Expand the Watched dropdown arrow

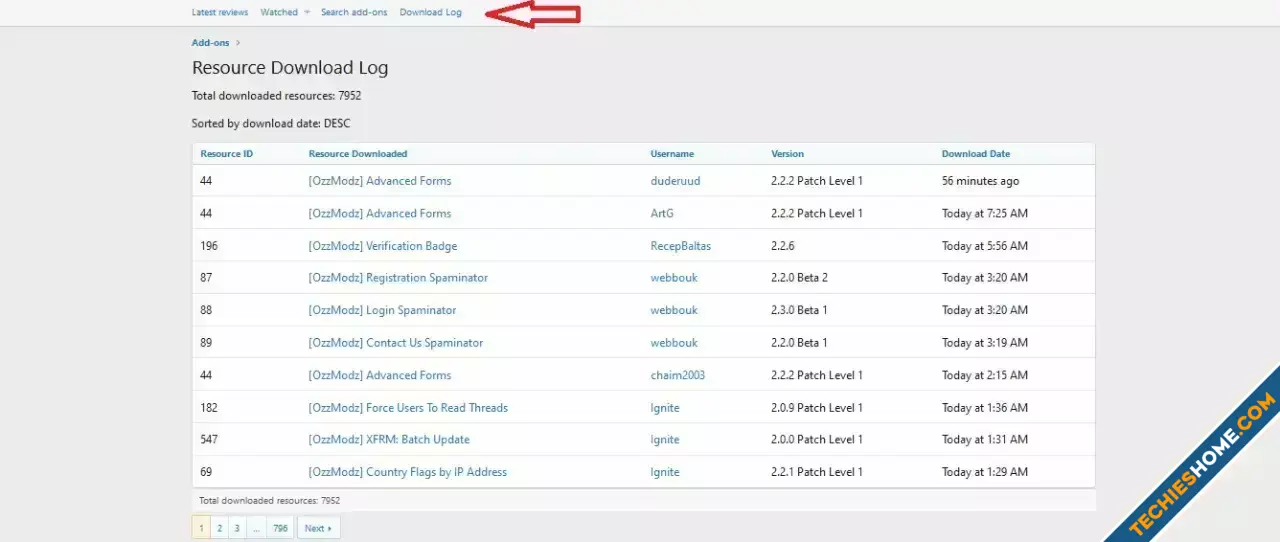tap(307, 12)
